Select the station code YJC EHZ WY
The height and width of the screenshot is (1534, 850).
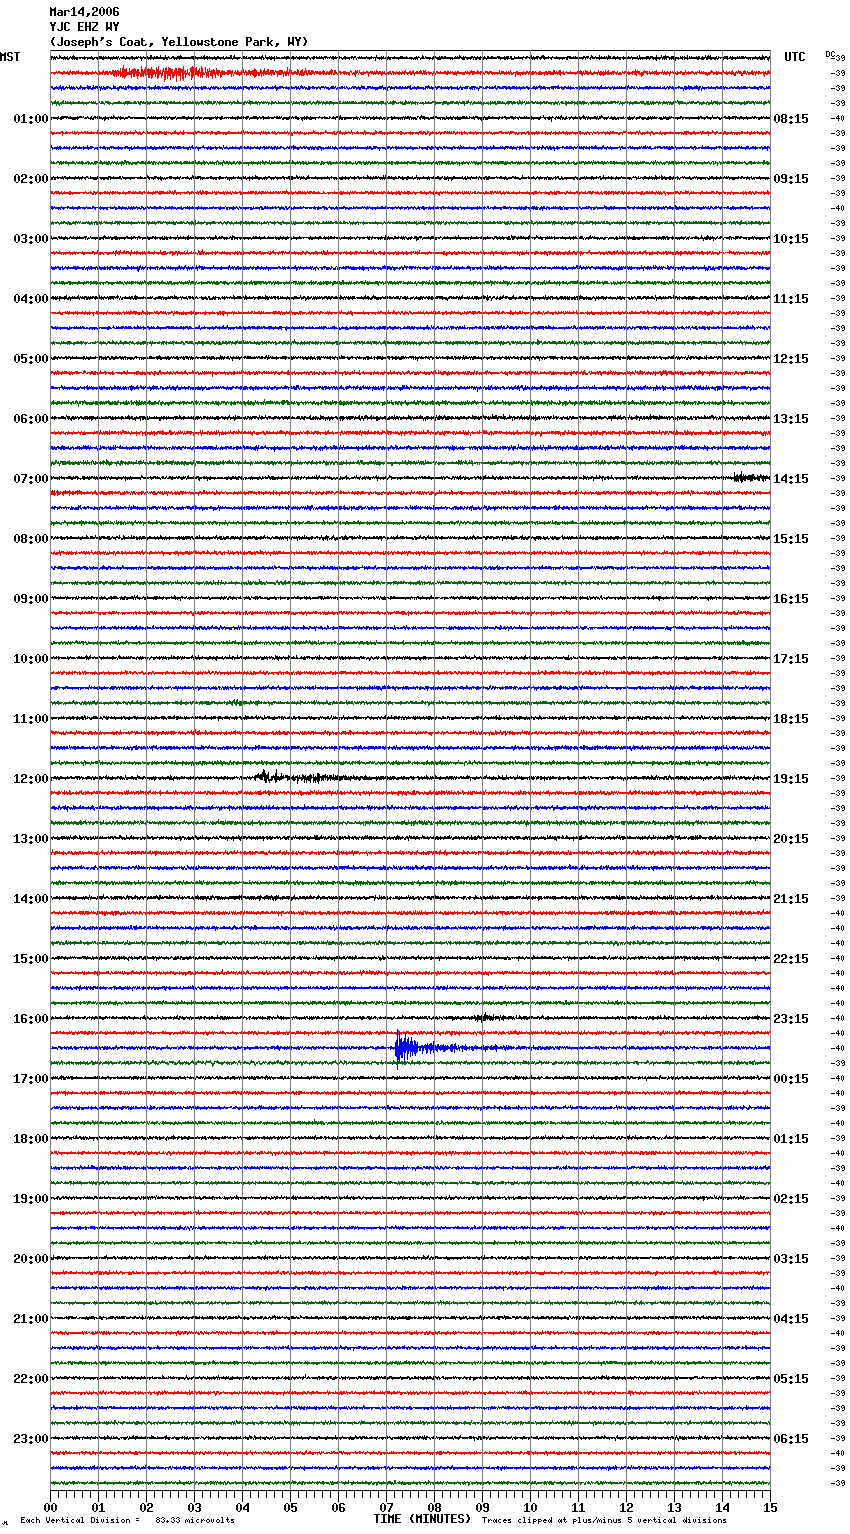(84, 27)
